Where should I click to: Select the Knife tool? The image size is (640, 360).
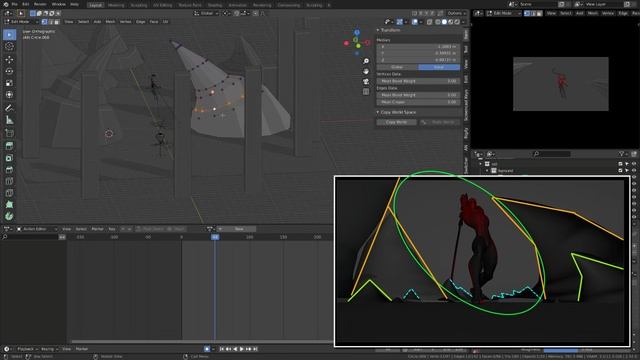point(9,193)
